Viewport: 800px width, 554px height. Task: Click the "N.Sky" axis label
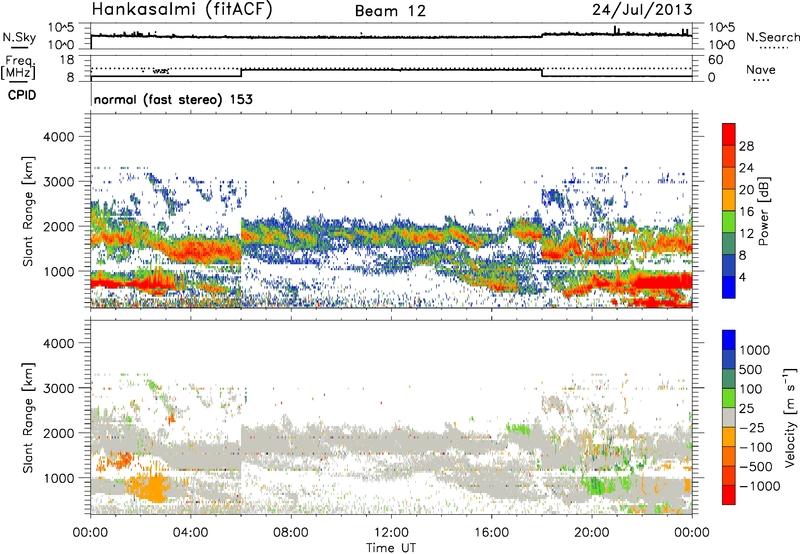(19, 37)
